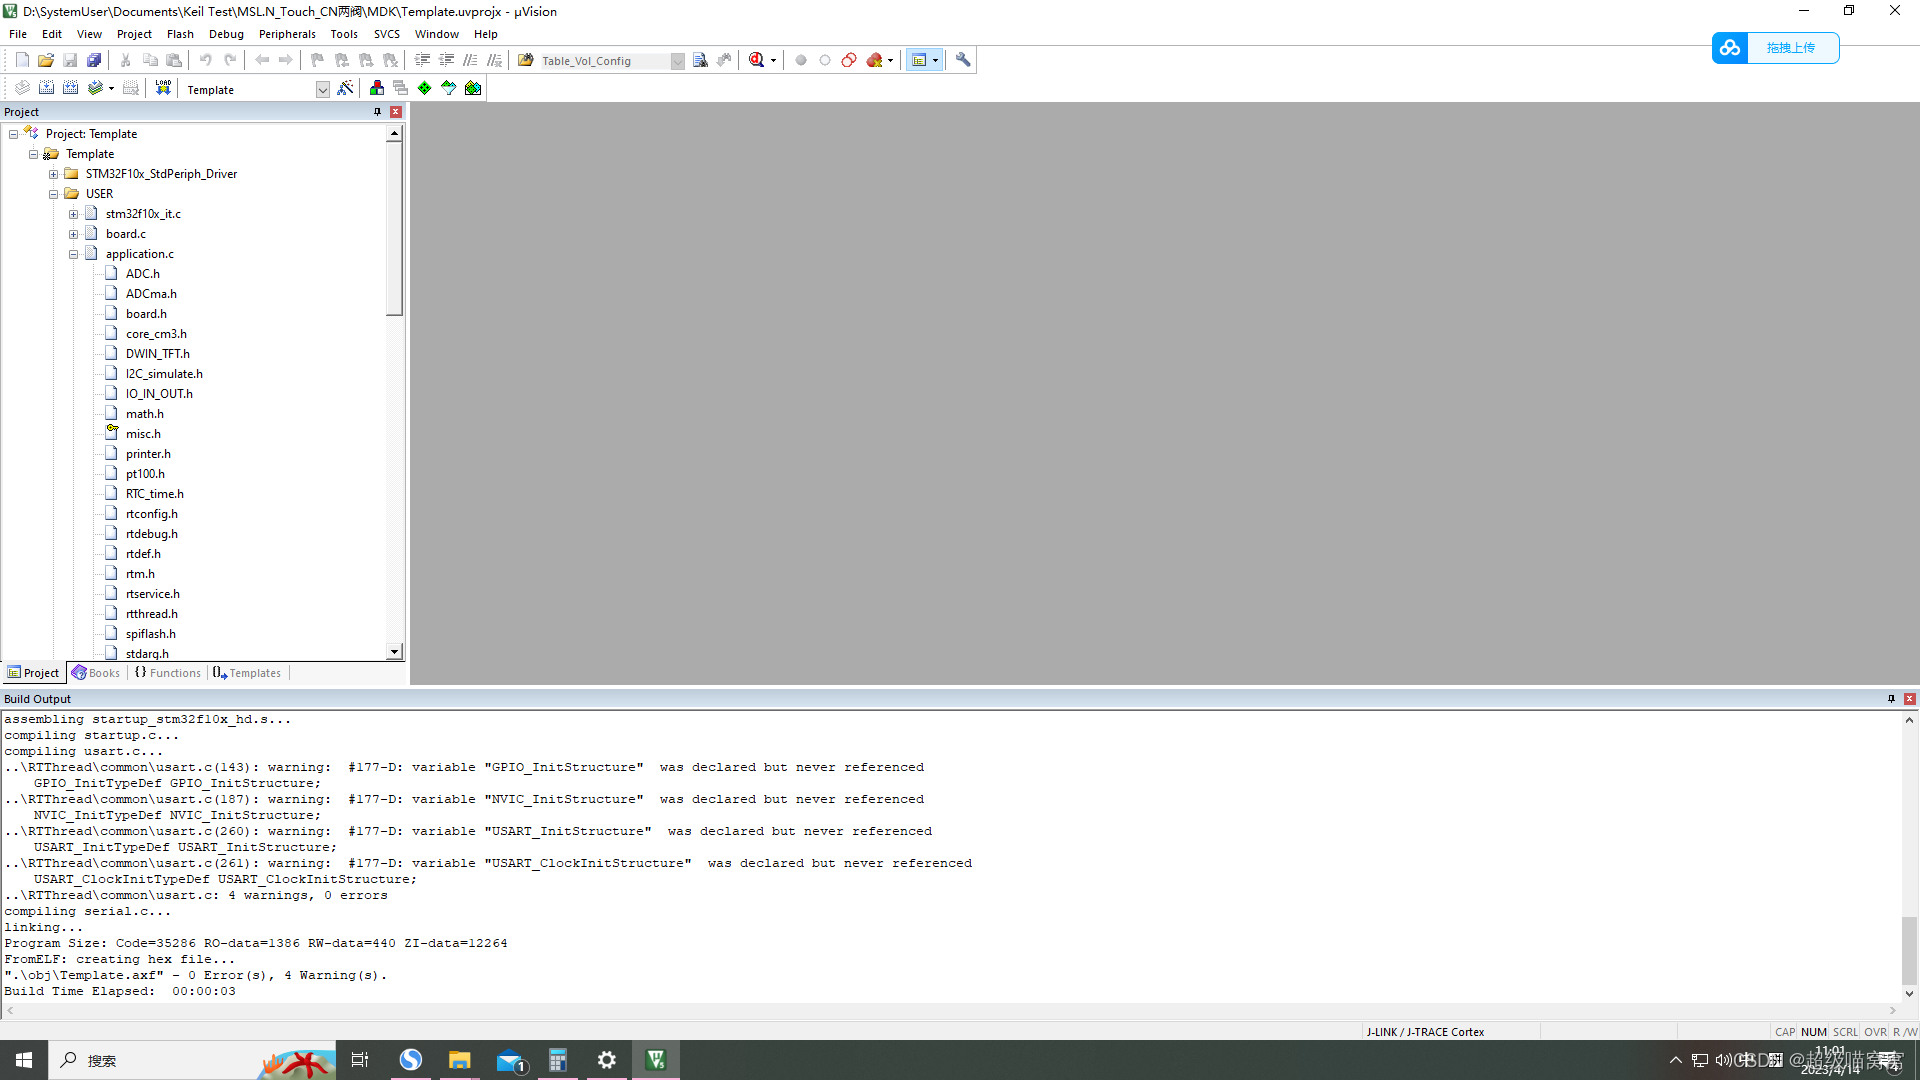The width and height of the screenshot is (1920, 1080).
Task: Expand STM32F10x_StdPeriph_Driver group
Action: pyautogui.click(x=54, y=174)
